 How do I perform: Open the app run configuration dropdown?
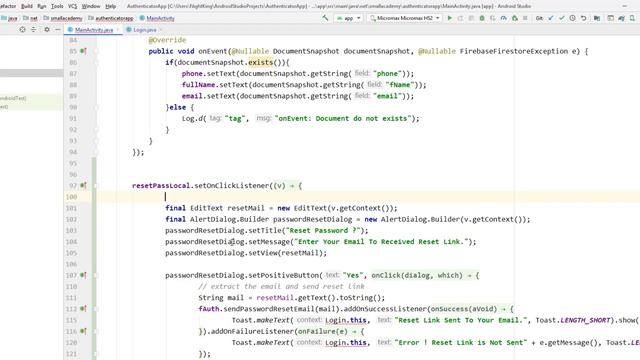348,18
